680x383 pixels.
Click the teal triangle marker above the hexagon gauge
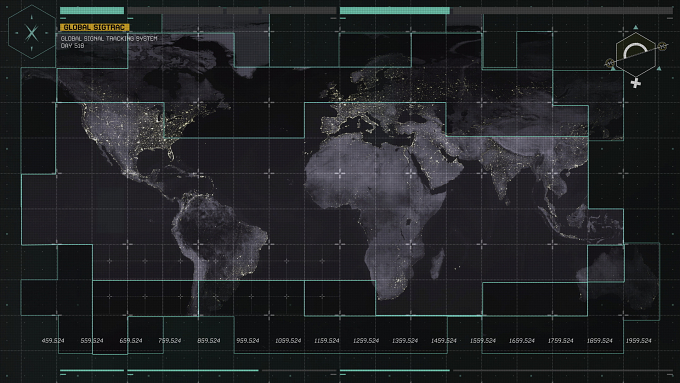tap(636, 27)
